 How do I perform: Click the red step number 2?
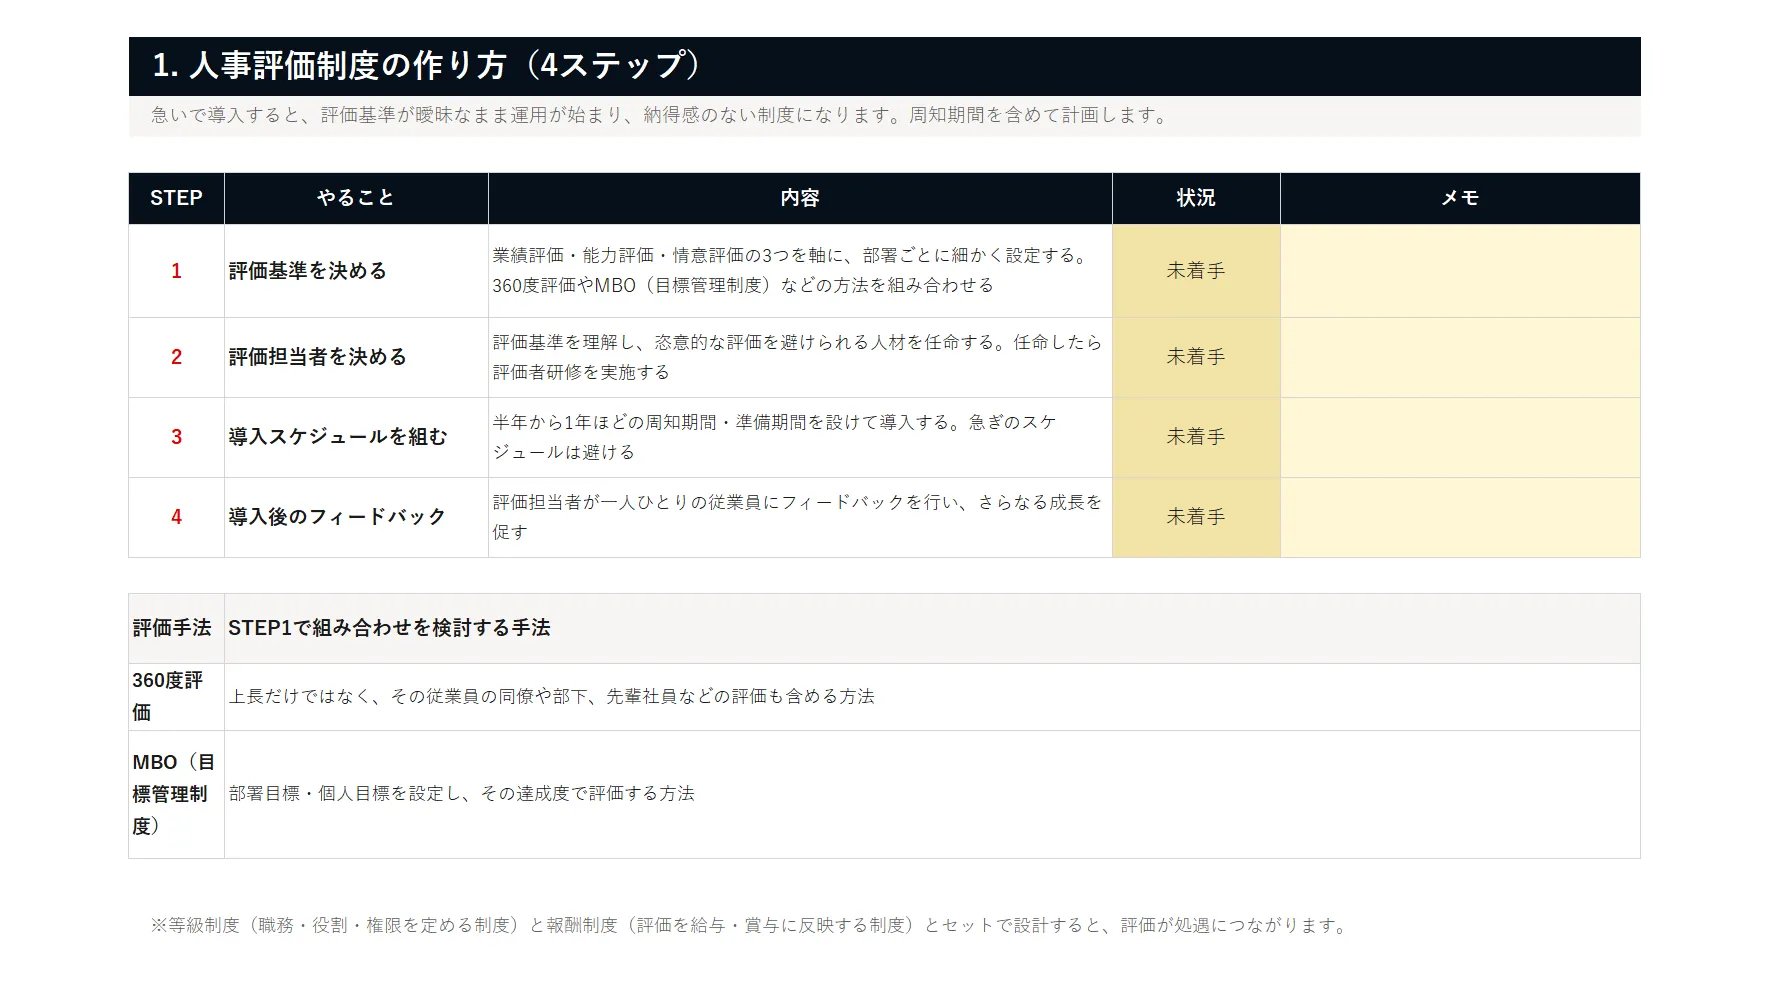pos(176,357)
